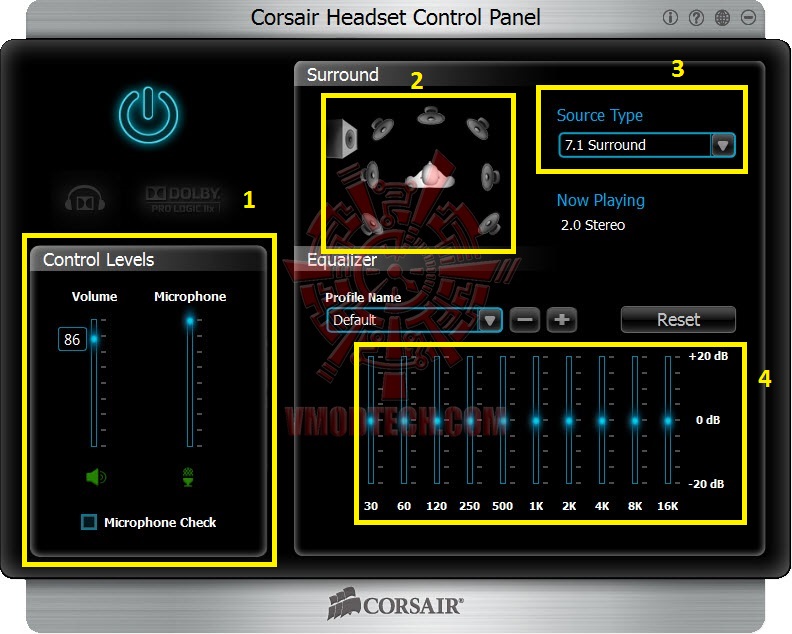Enable the Microphone Check checkbox
Screen dimensions: 792x634
tap(89, 522)
